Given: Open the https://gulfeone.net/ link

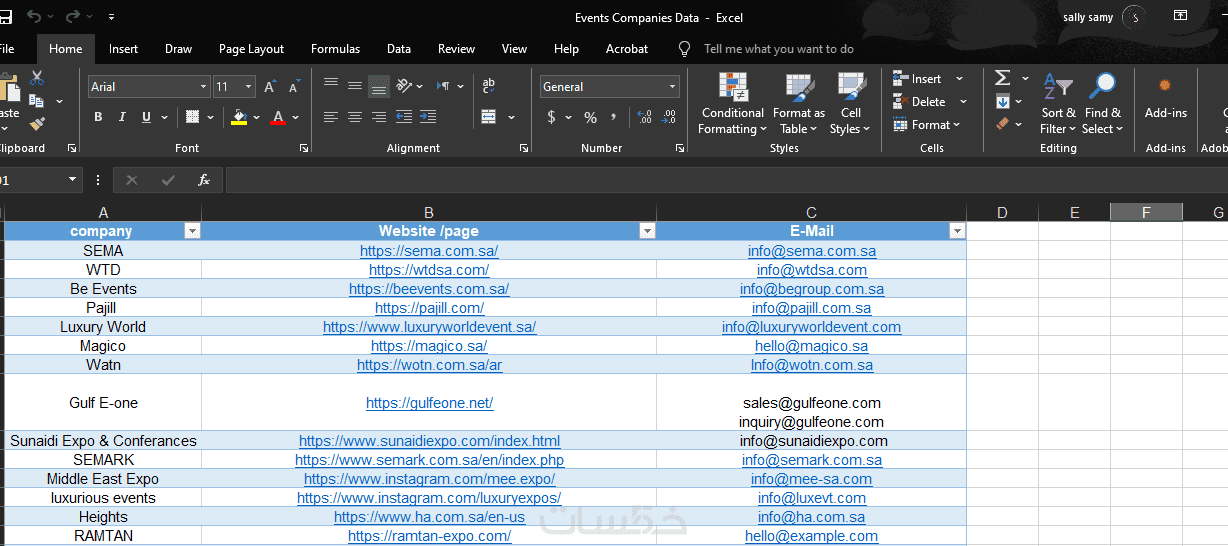Looking at the screenshot, I should pos(429,403).
